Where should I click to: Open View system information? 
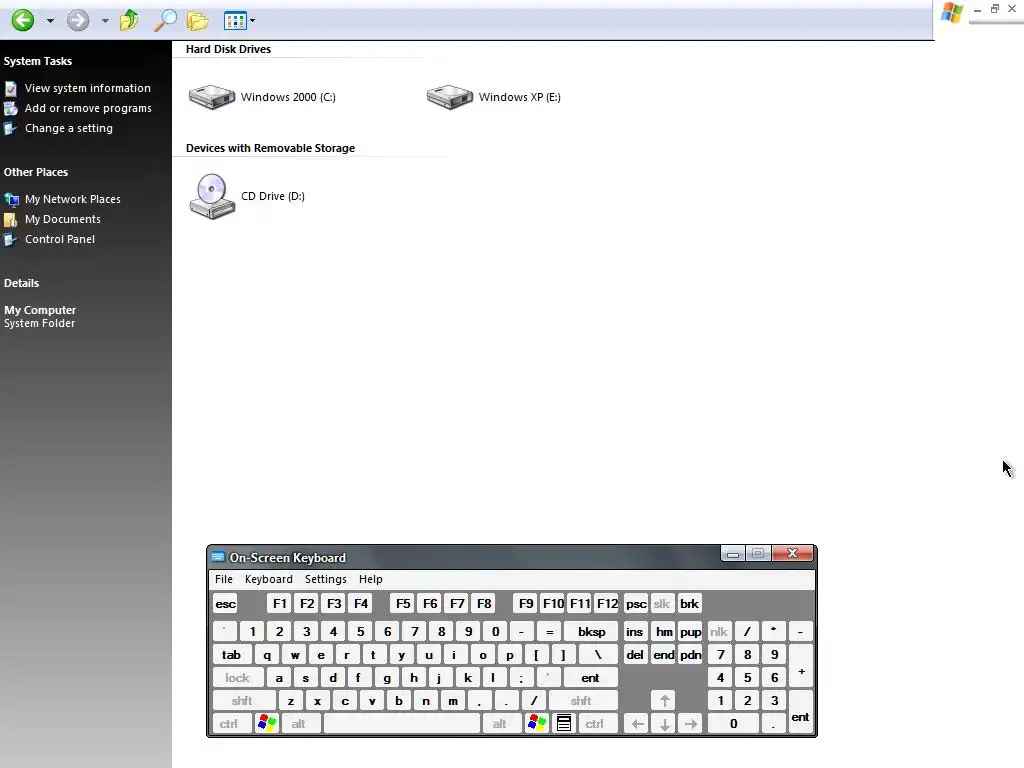[x=88, y=88]
